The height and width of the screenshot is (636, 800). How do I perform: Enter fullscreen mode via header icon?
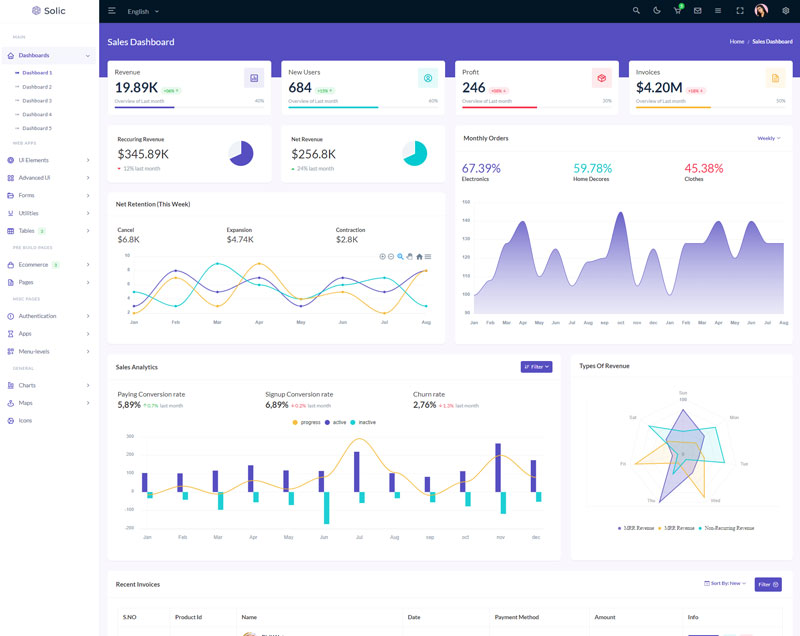click(740, 11)
